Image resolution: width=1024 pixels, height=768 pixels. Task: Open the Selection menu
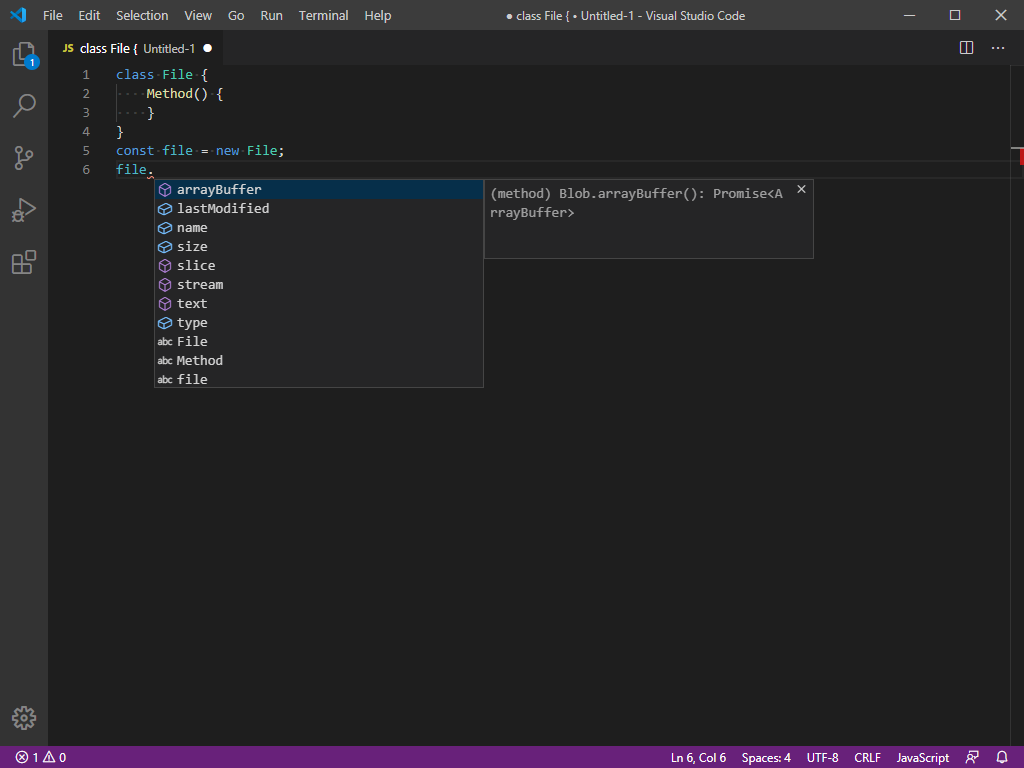(x=142, y=15)
